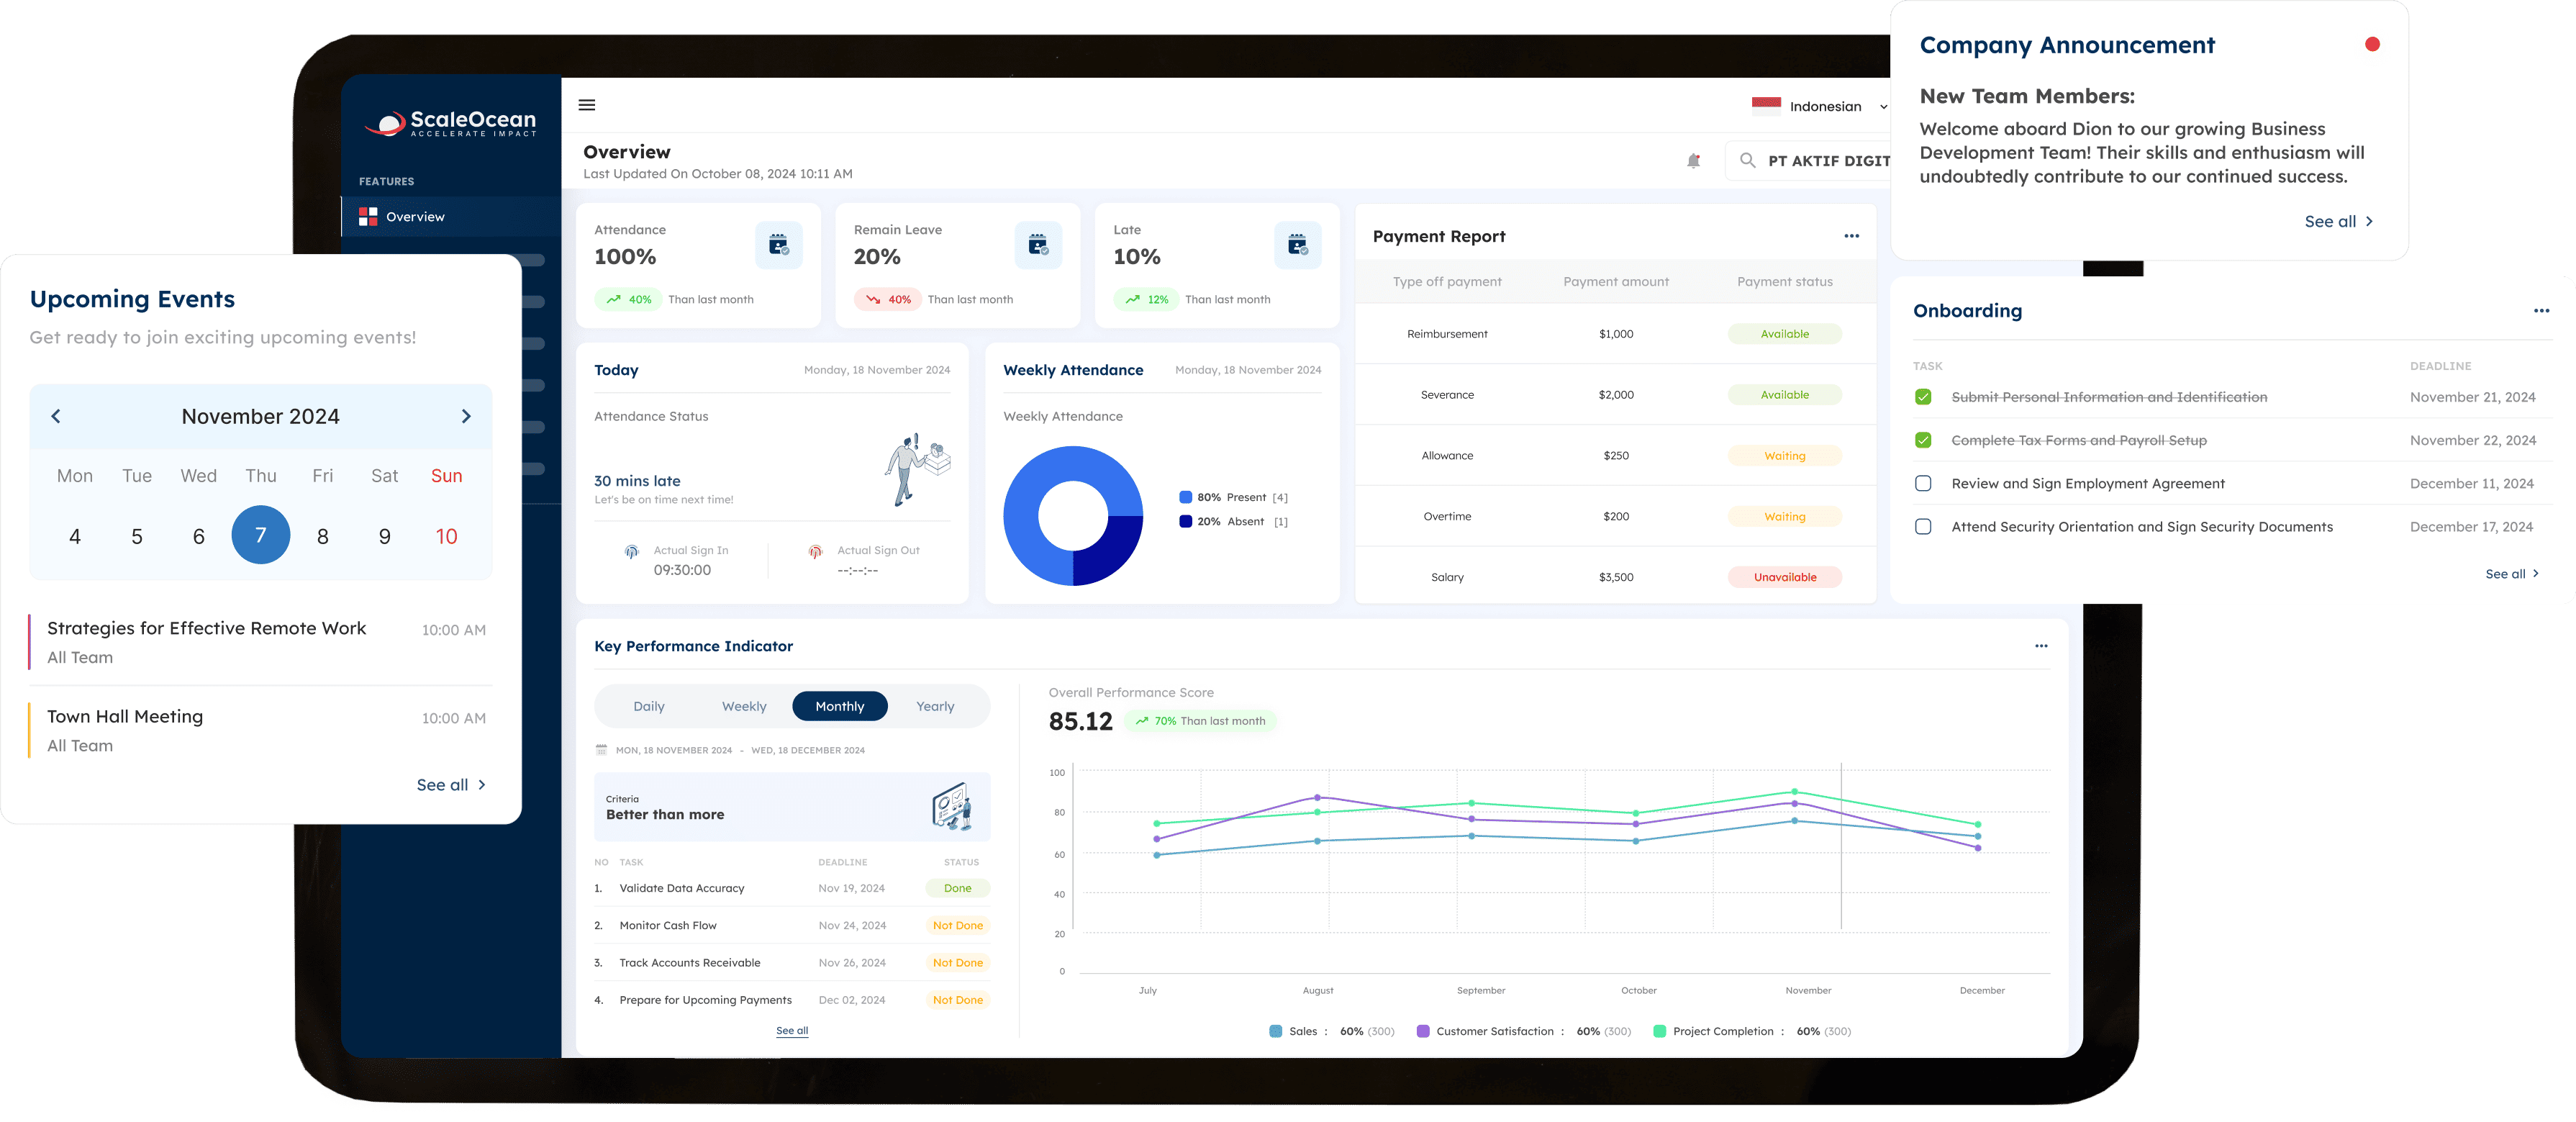Select day 8 in November calendar
The width and height of the screenshot is (2576, 1122).
point(322,537)
